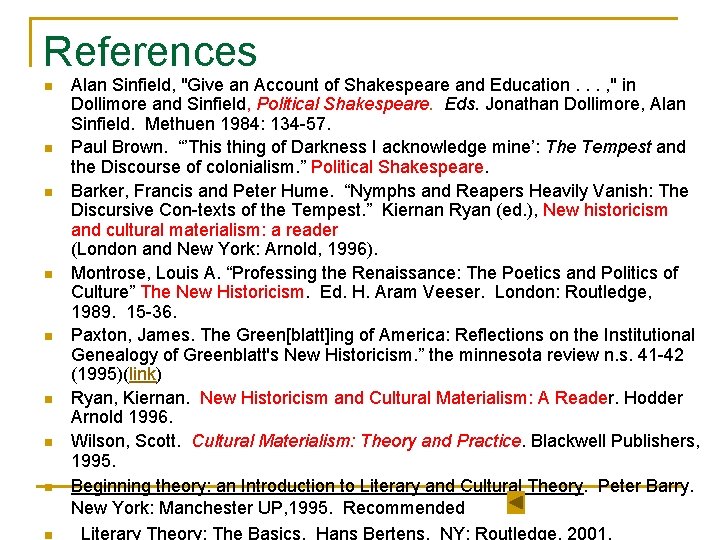
Task: Click the word 'Recommended'
Action: tap(404, 508)
